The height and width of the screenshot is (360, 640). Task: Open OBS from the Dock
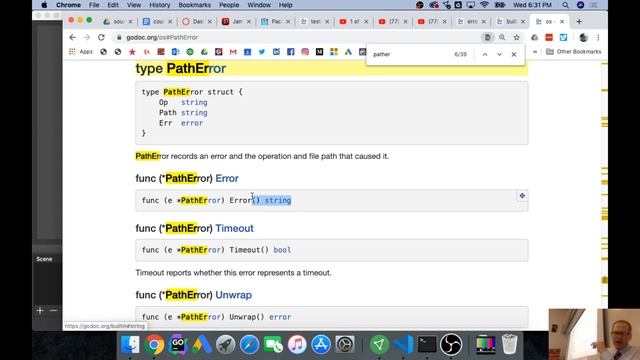tap(451, 344)
